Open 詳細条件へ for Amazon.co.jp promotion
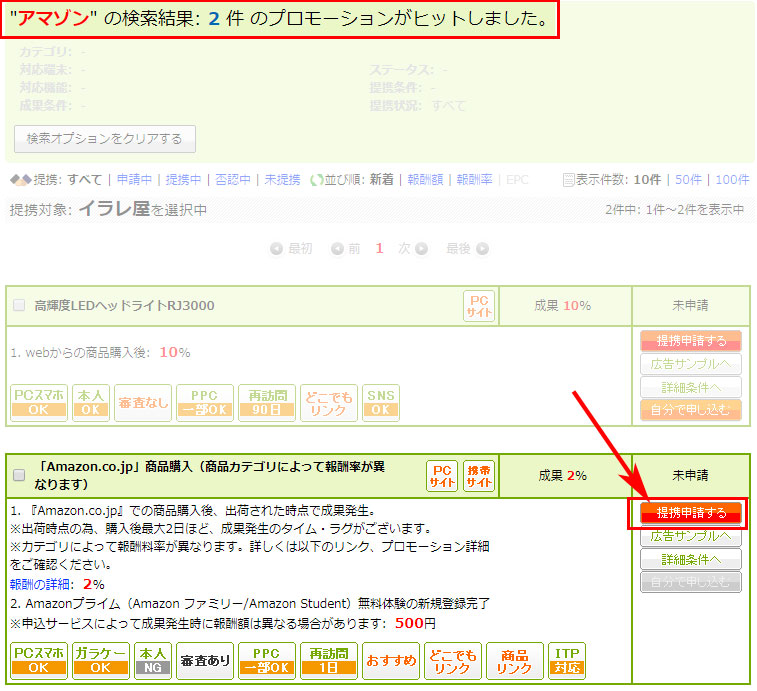 pyautogui.click(x=691, y=559)
